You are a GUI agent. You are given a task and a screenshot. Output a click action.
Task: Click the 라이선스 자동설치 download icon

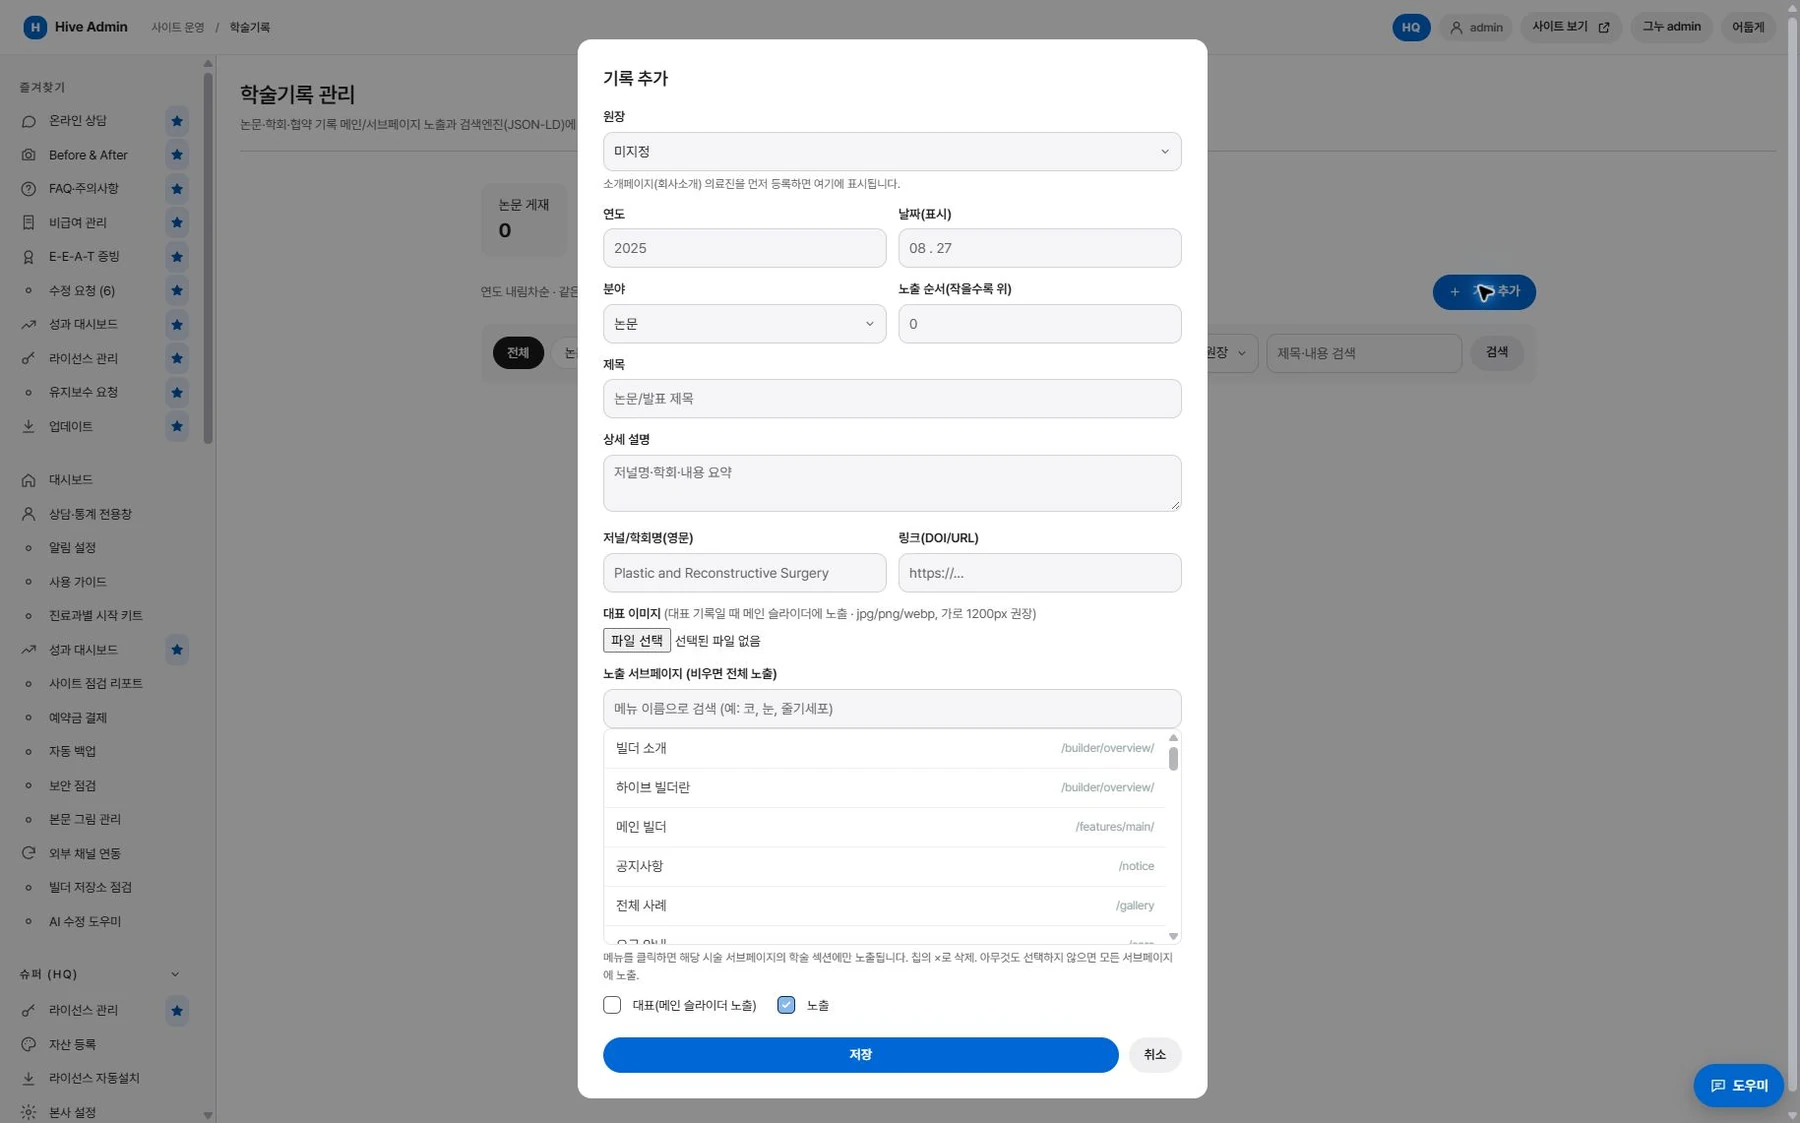click(29, 1078)
